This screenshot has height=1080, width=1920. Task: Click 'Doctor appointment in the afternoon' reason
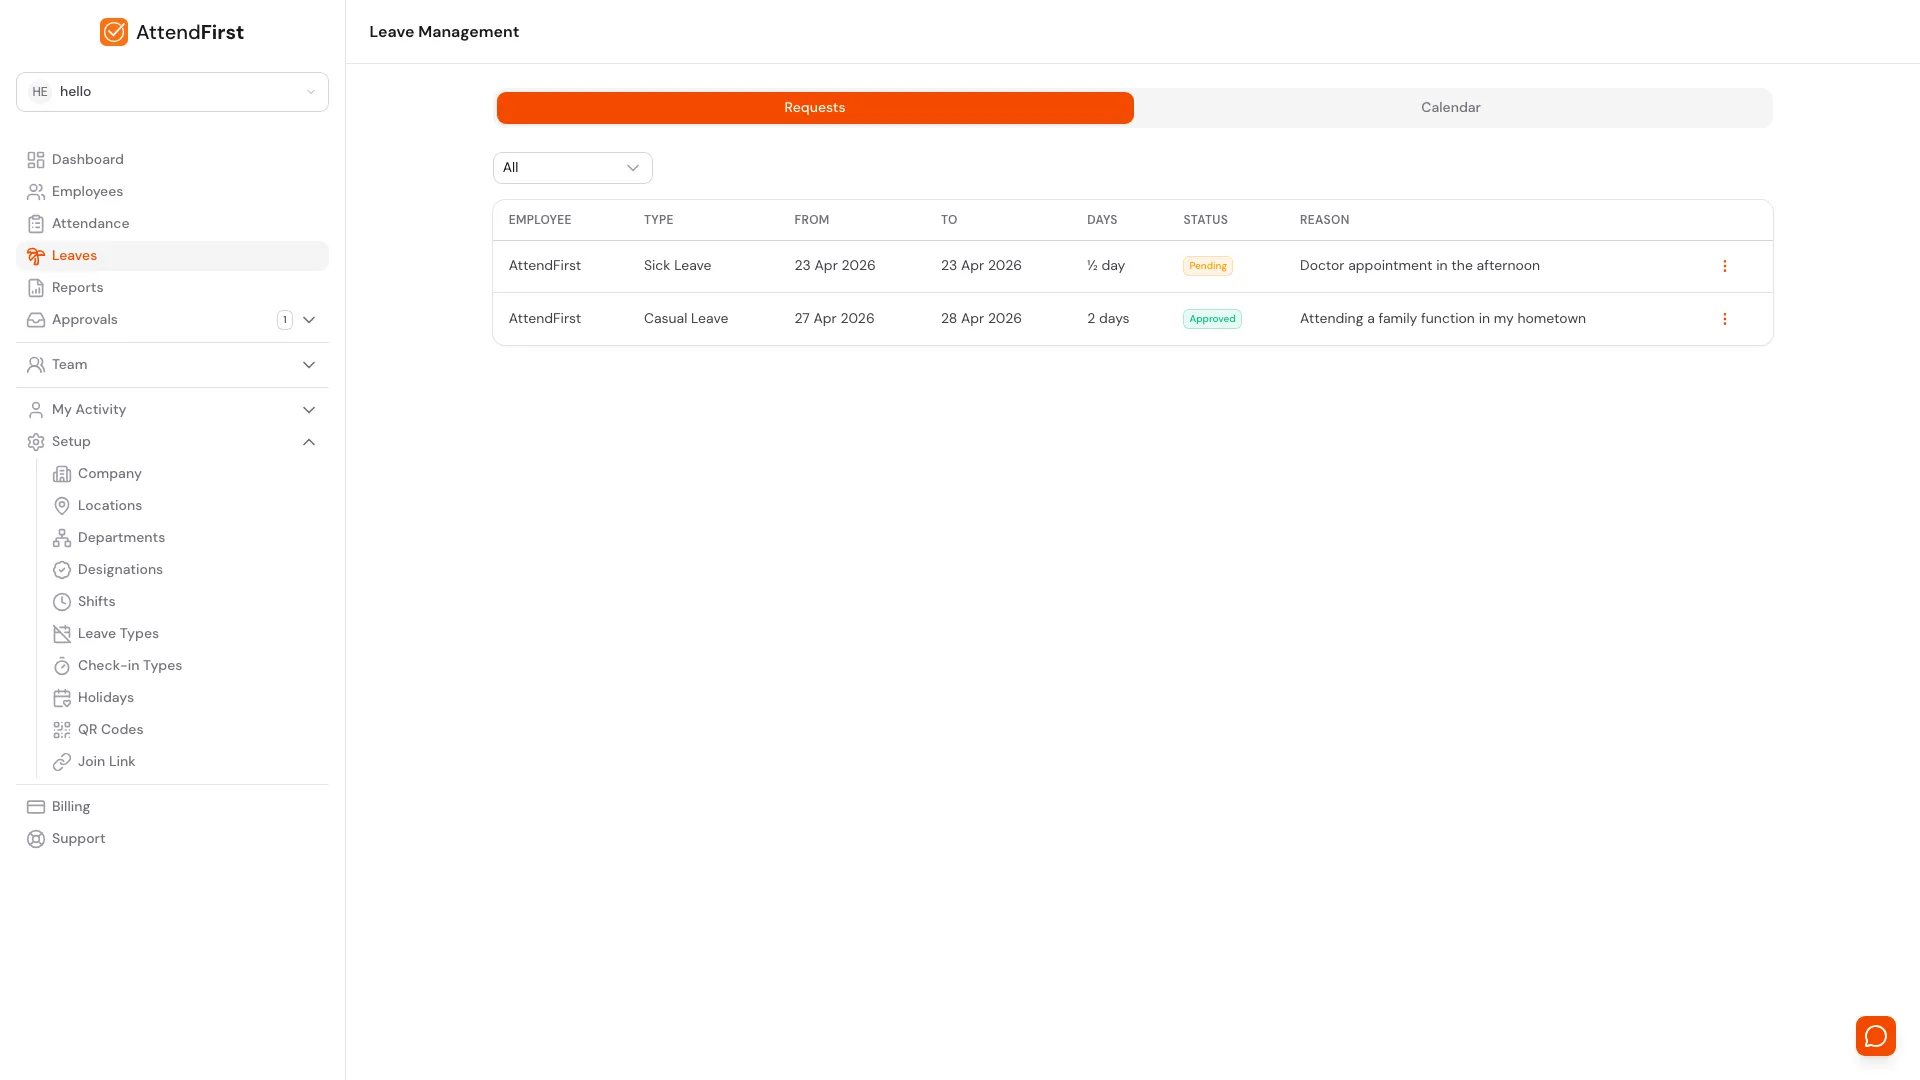coord(1419,266)
